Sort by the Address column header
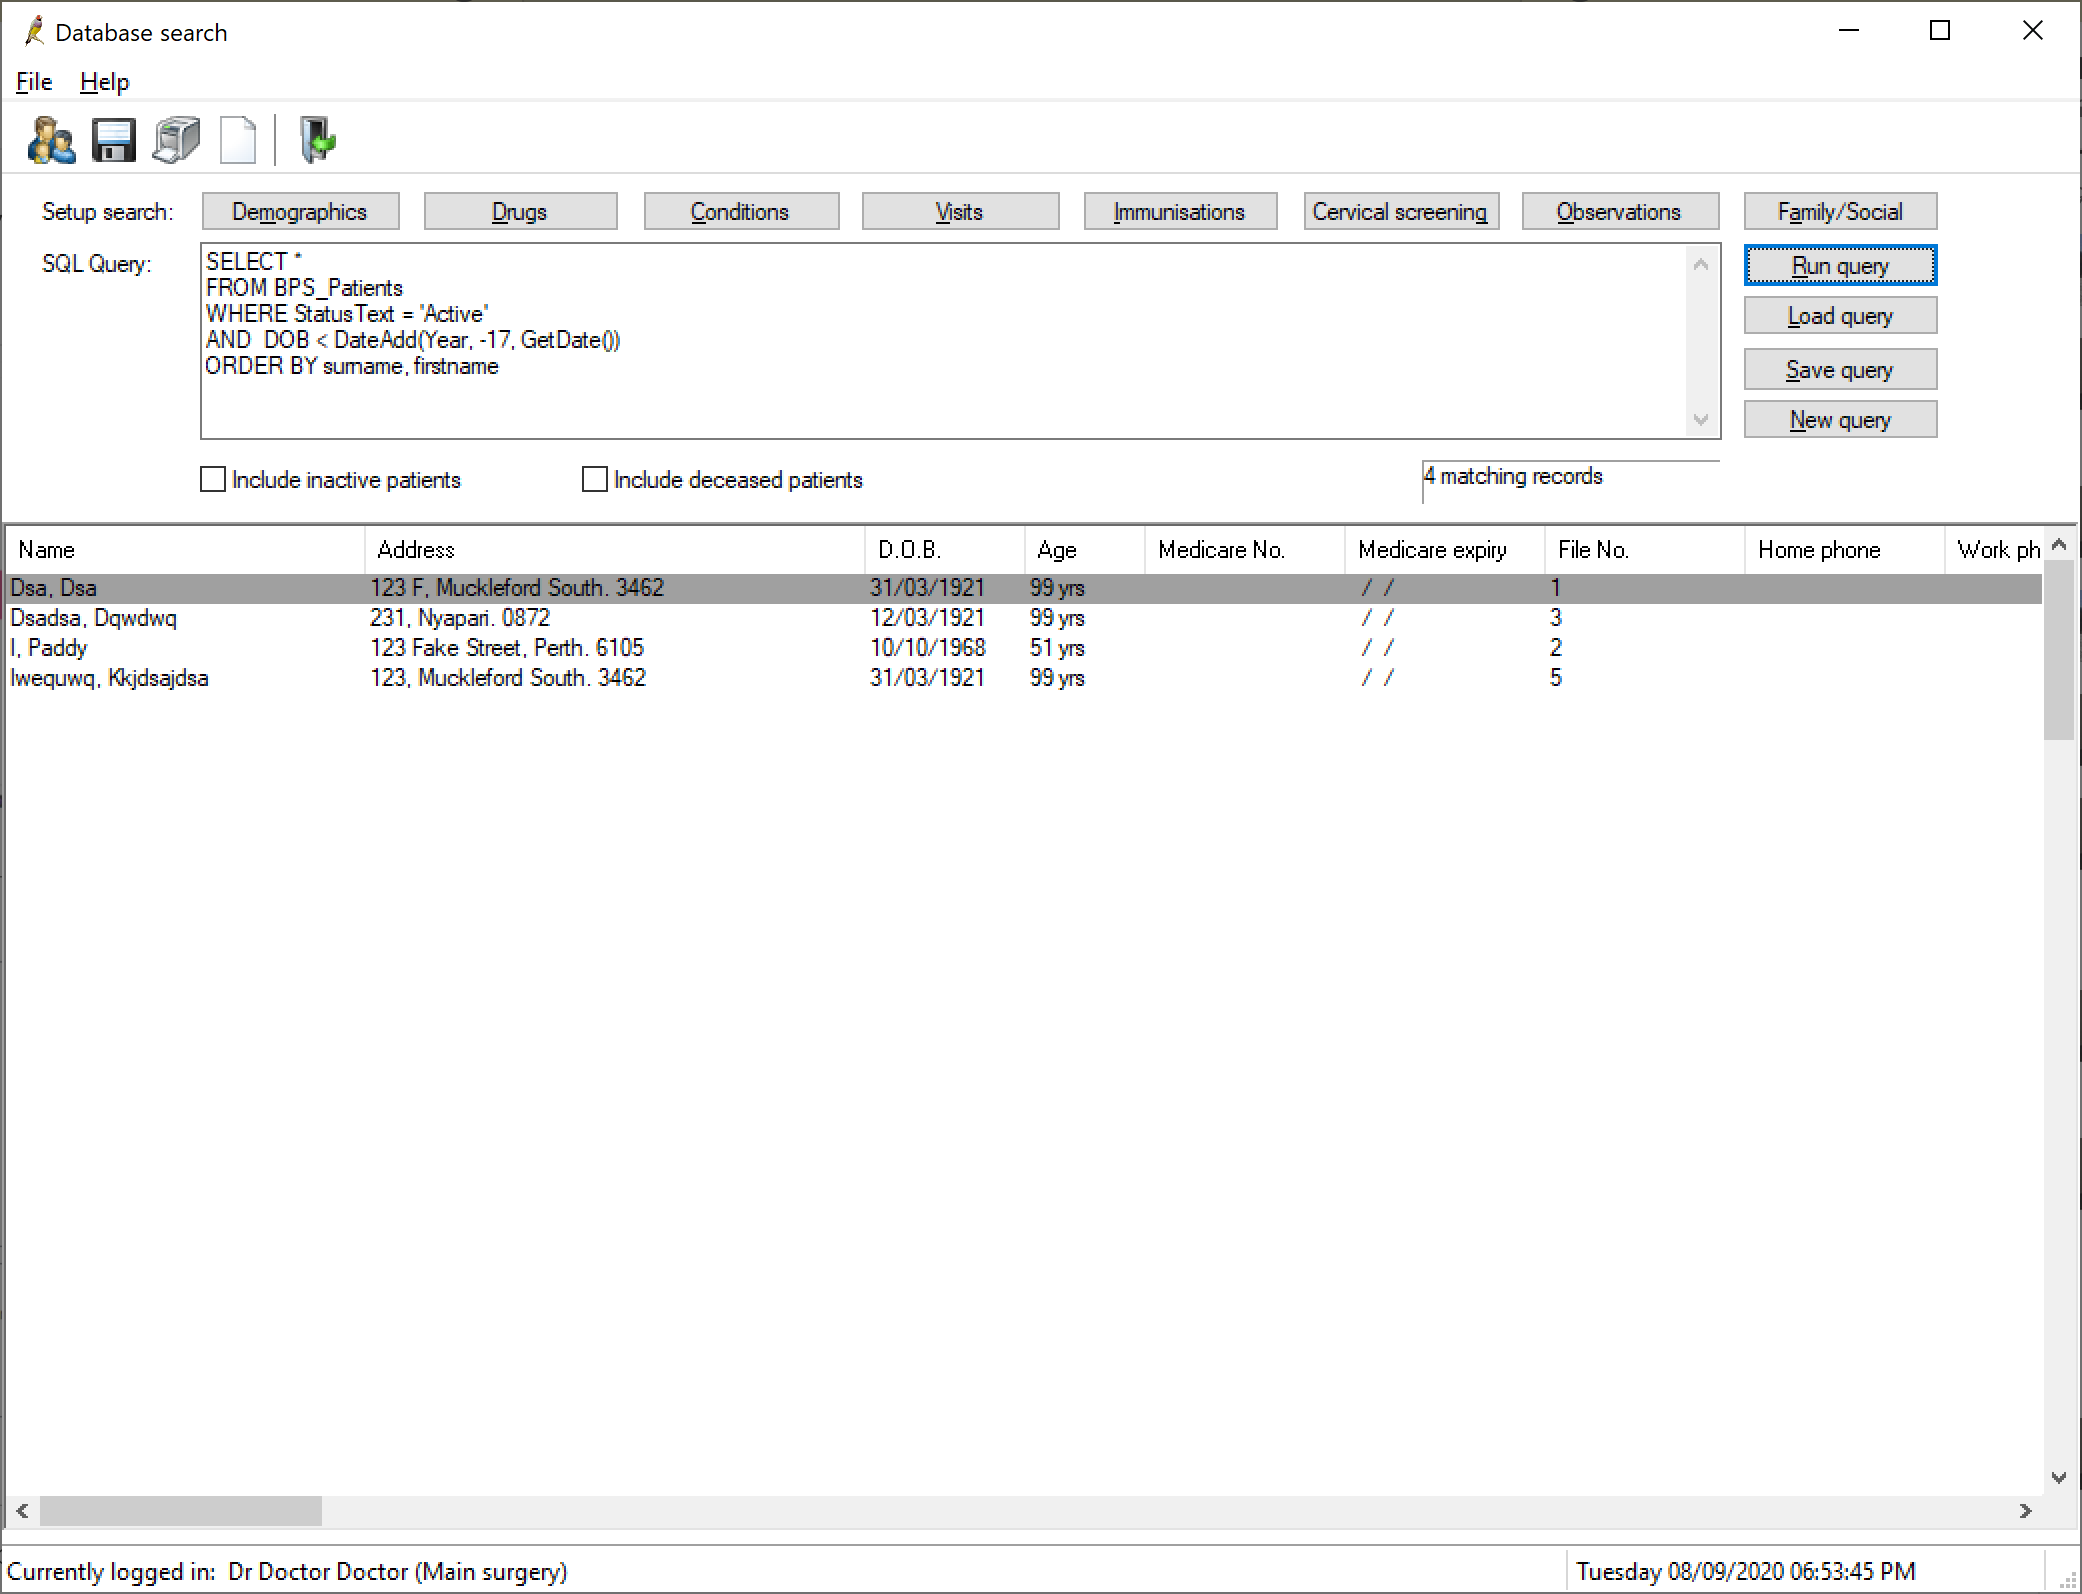 pos(615,550)
